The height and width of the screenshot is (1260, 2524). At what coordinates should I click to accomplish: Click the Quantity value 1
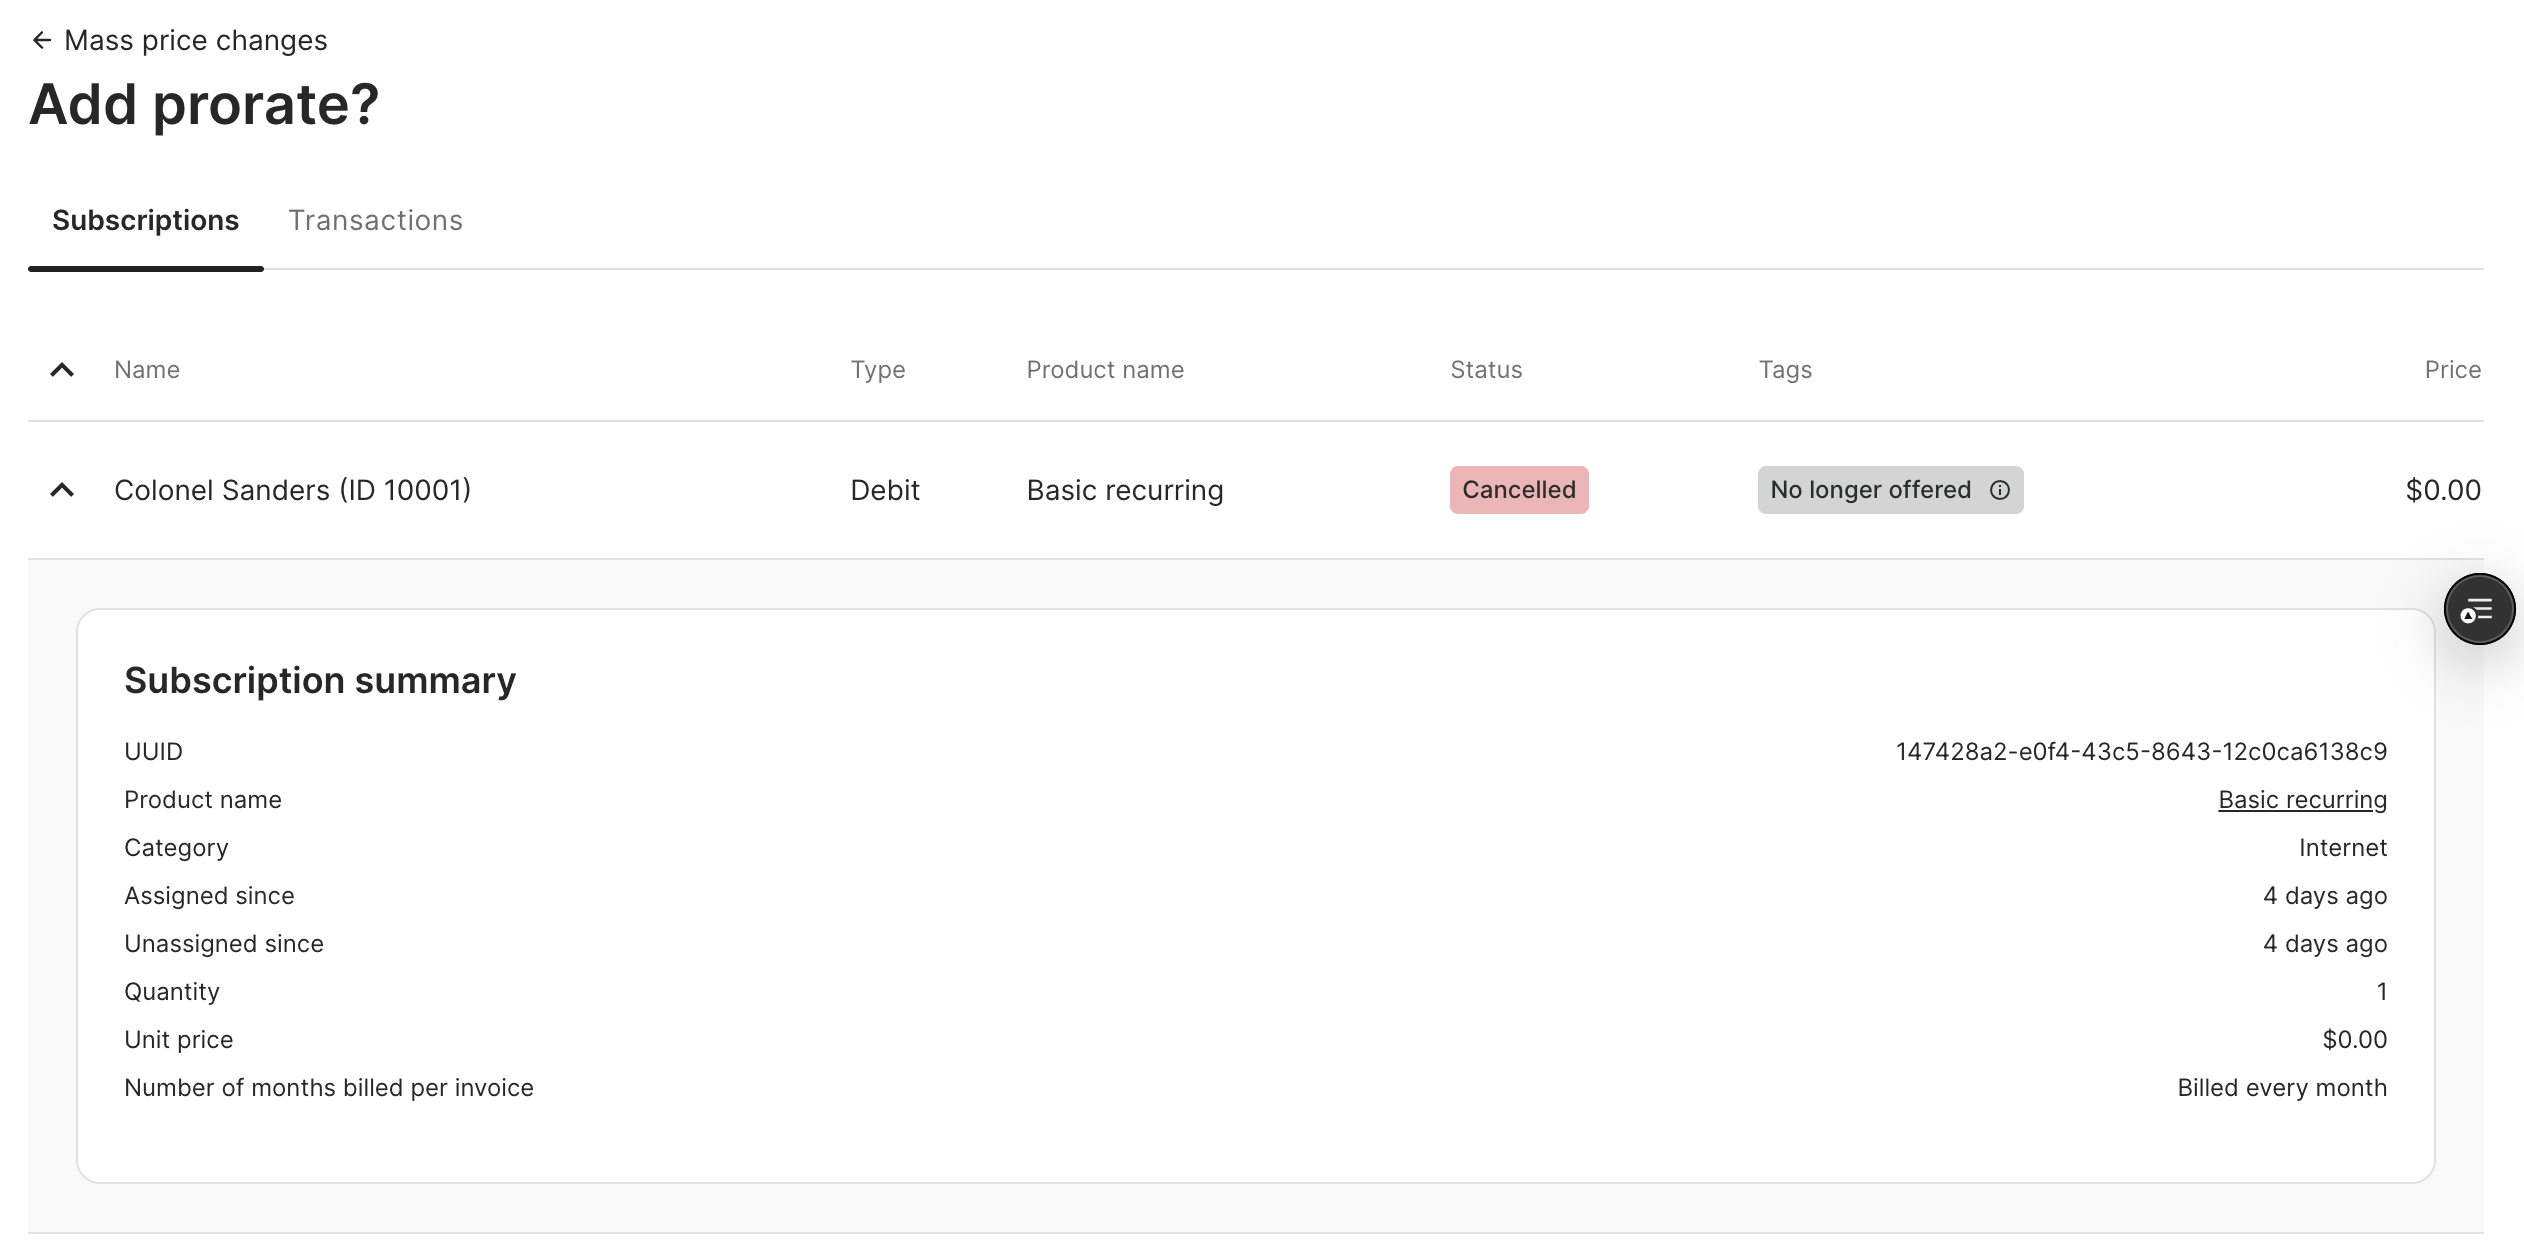click(x=2381, y=992)
